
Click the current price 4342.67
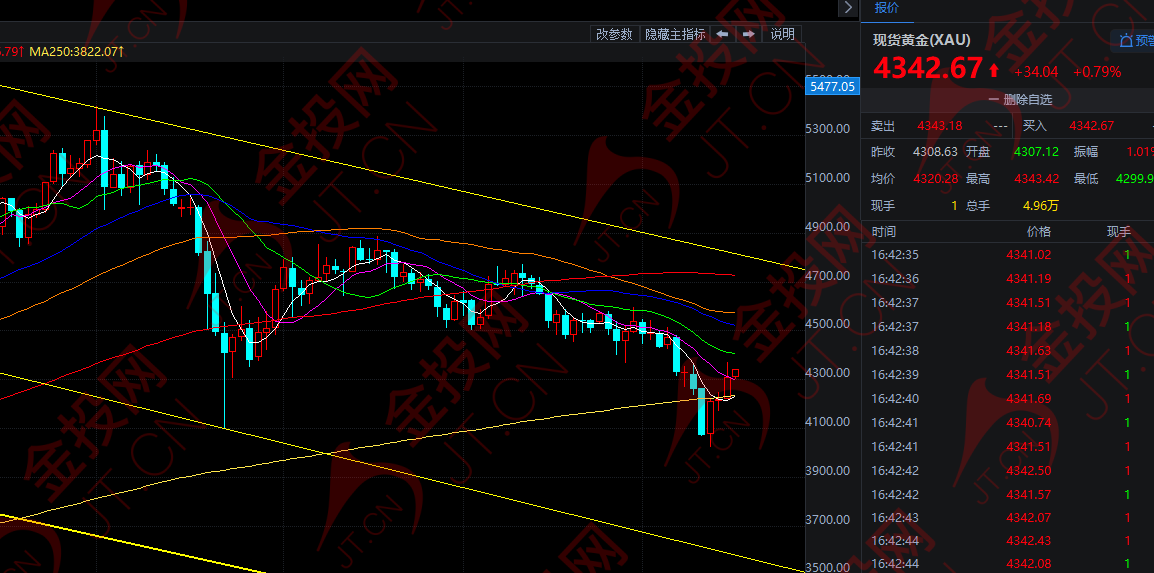[x=927, y=68]
